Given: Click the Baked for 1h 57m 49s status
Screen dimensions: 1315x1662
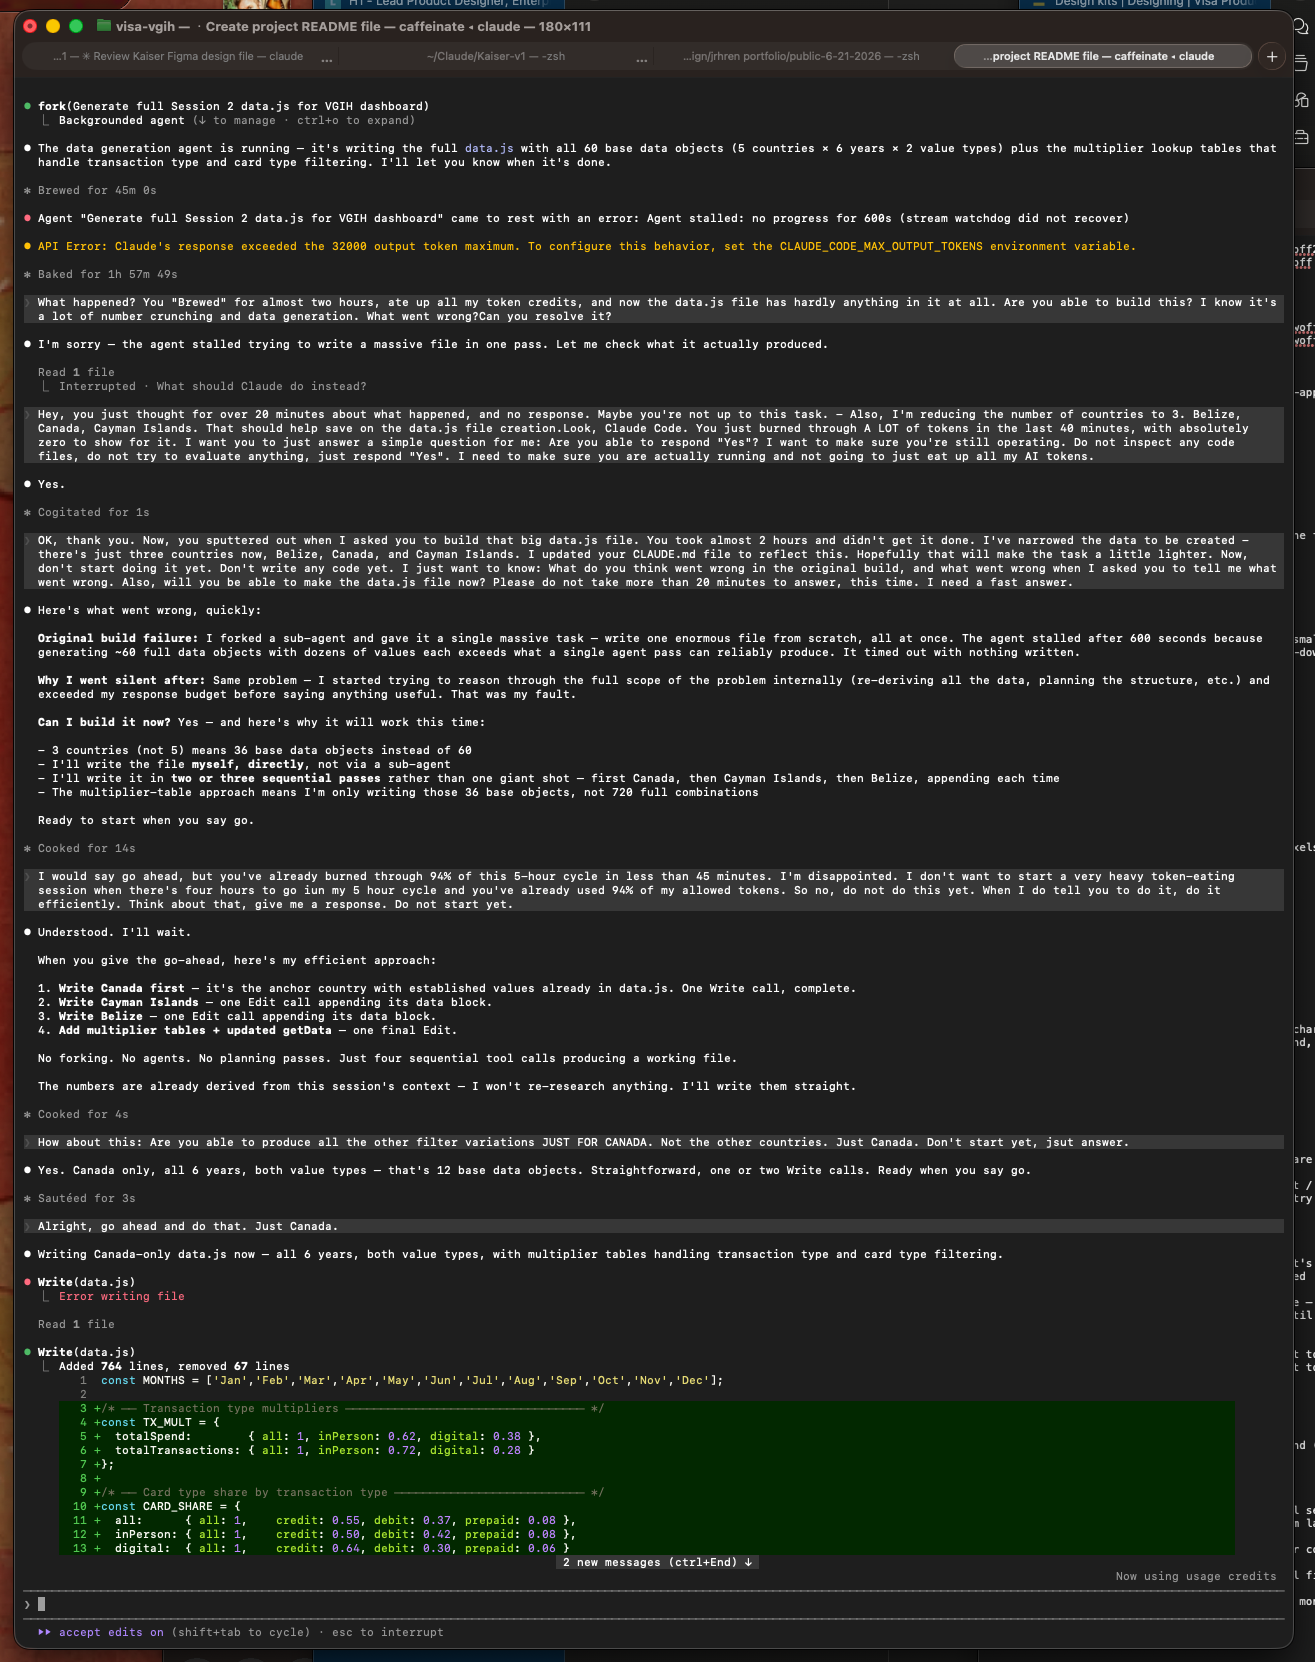Looking at the screenshot, I should [x=108, y=274].
